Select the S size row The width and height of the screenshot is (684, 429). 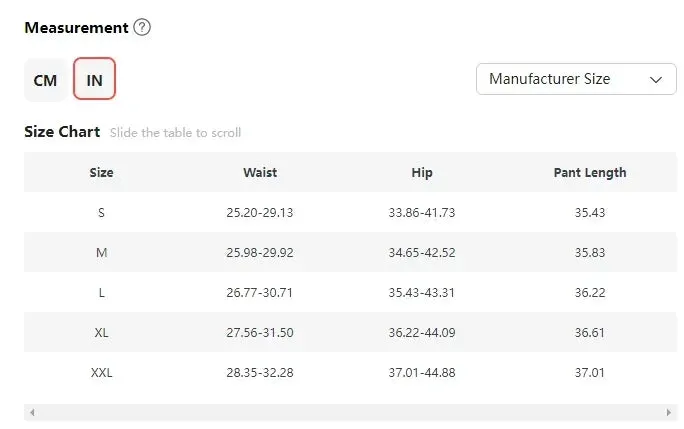(350, 213)
